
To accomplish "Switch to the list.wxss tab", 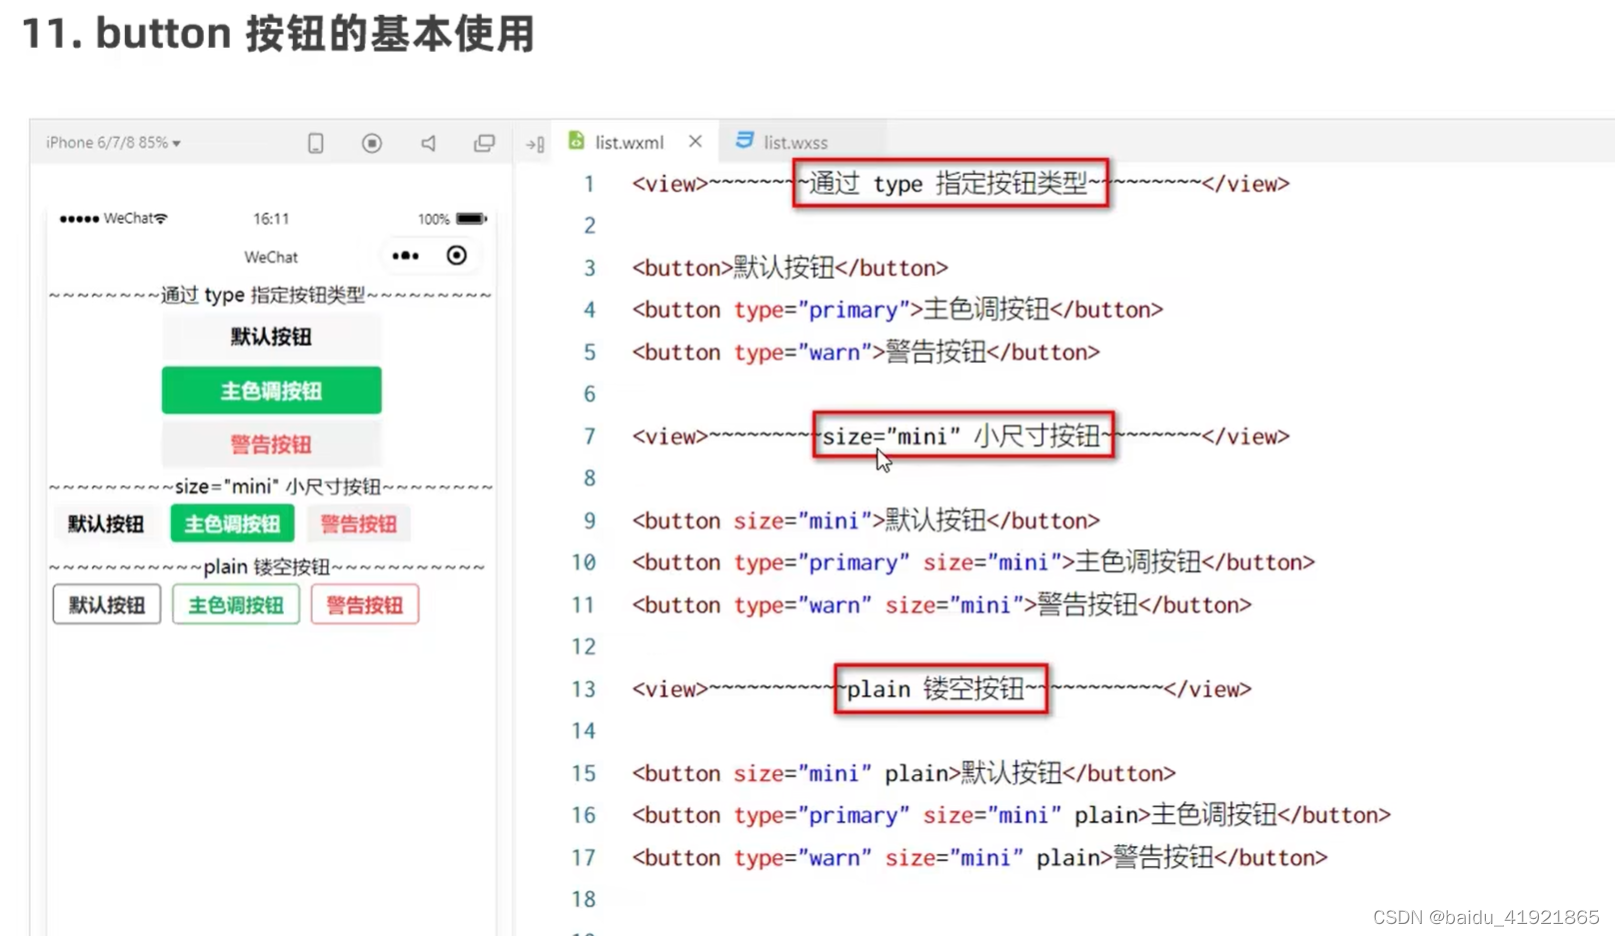I will [795, 142].
